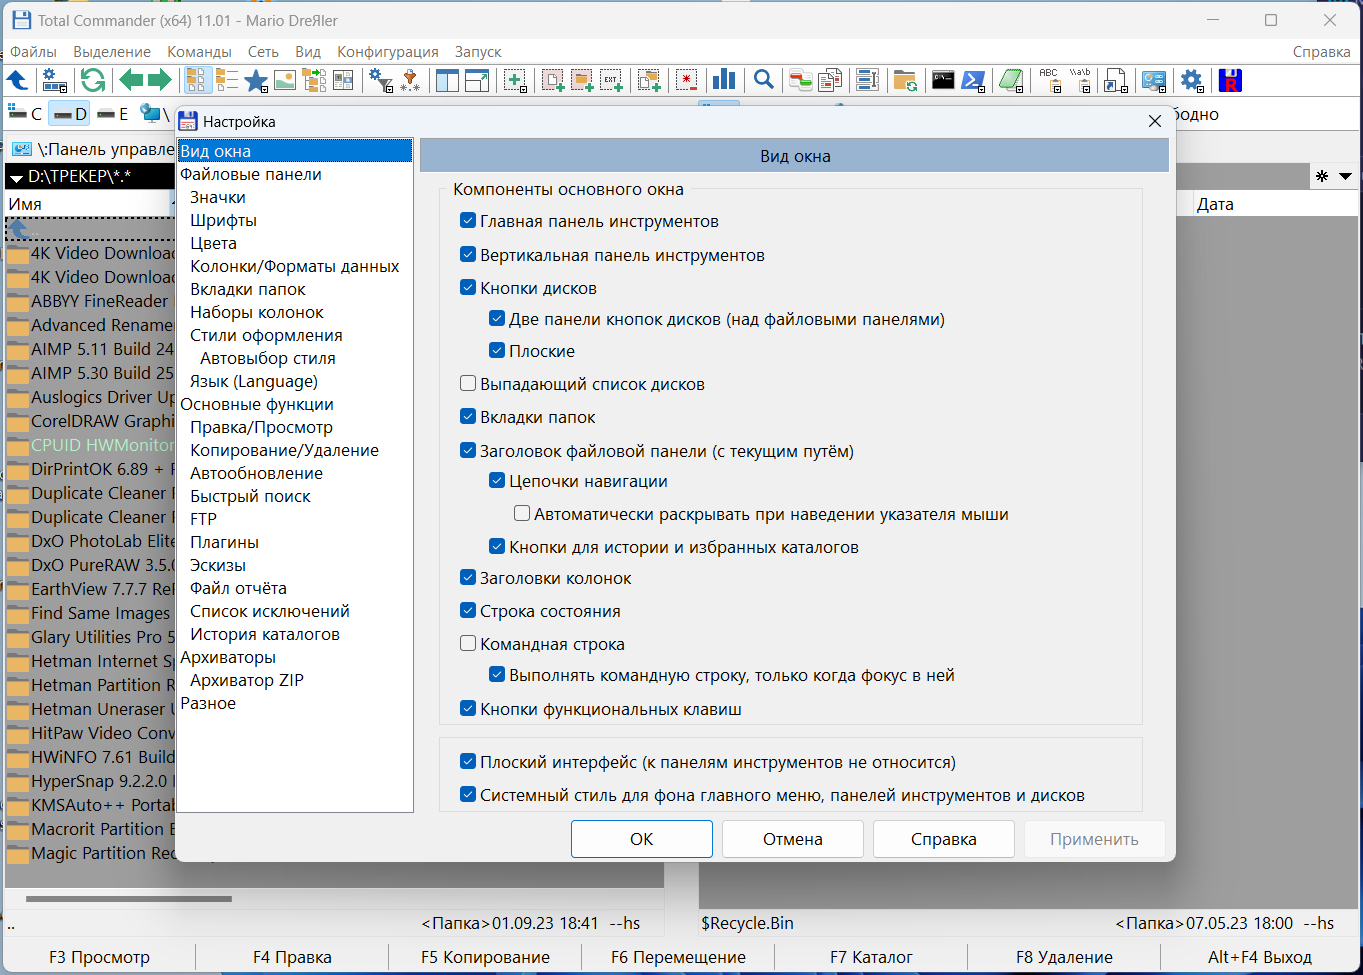Click left panel horizontal scrollbar thumb
Viewport: 1363px width, 975px height.
128,899
